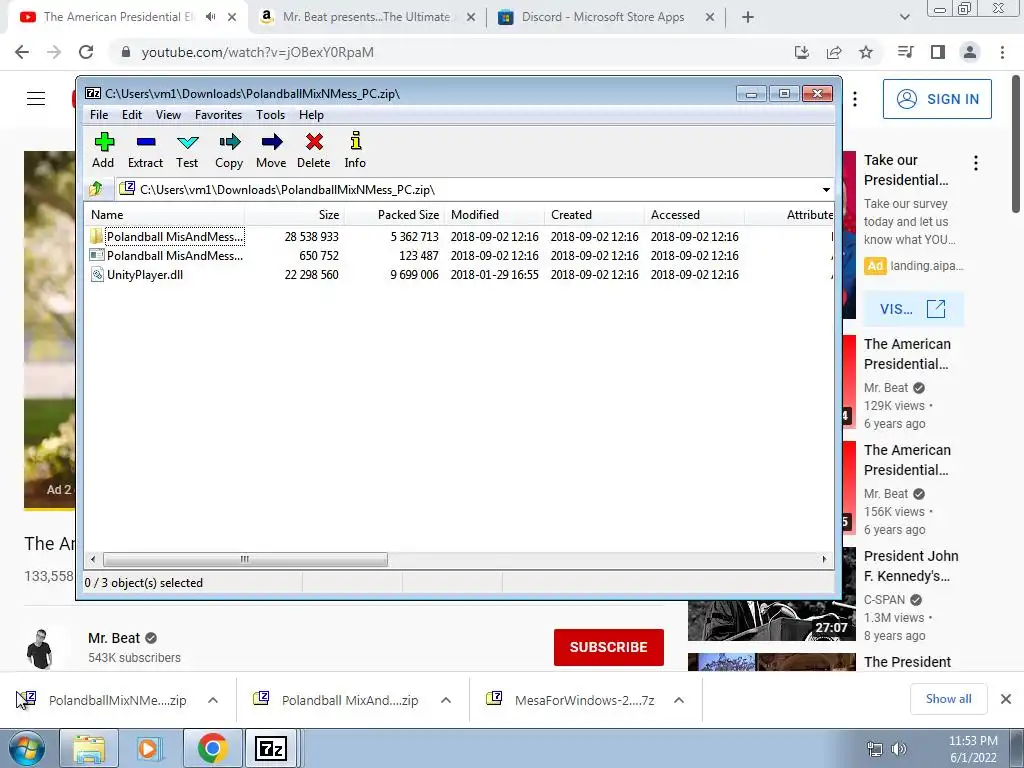
Task: Open the File menu in 7-Zip
Action: click(x=99, y=115)
